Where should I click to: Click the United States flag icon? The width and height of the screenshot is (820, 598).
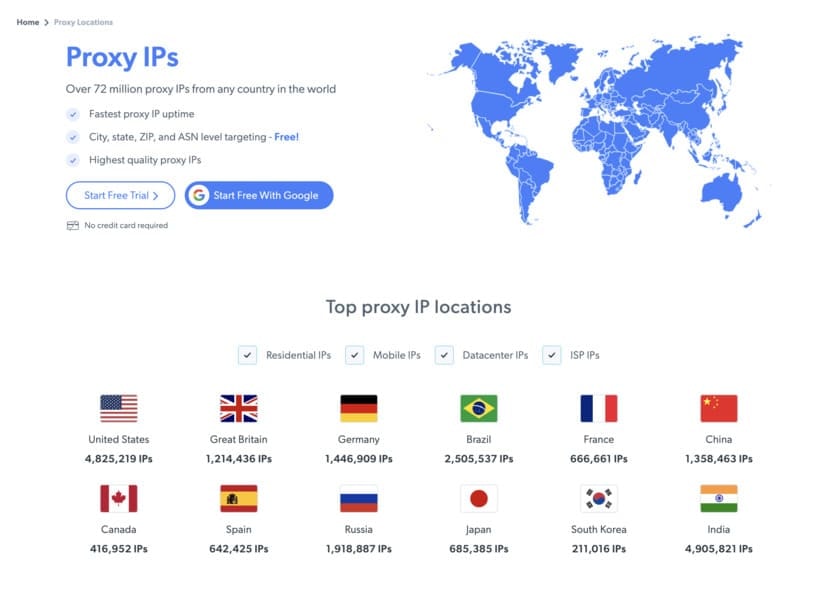[x=119, y=408]
